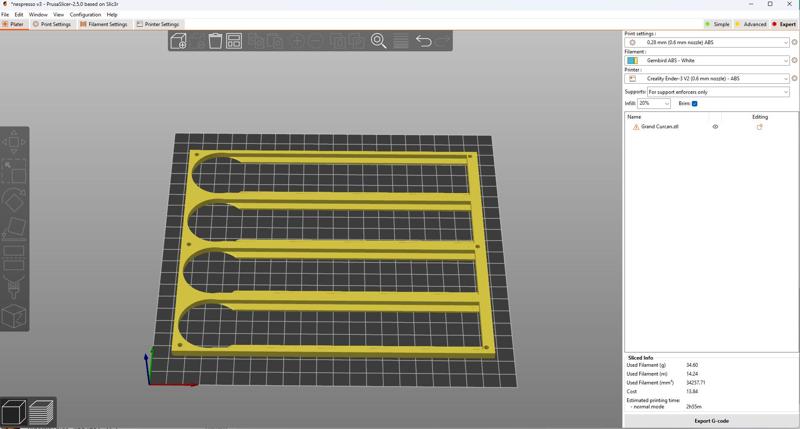Open the Edit menu

tap(19, 15)
